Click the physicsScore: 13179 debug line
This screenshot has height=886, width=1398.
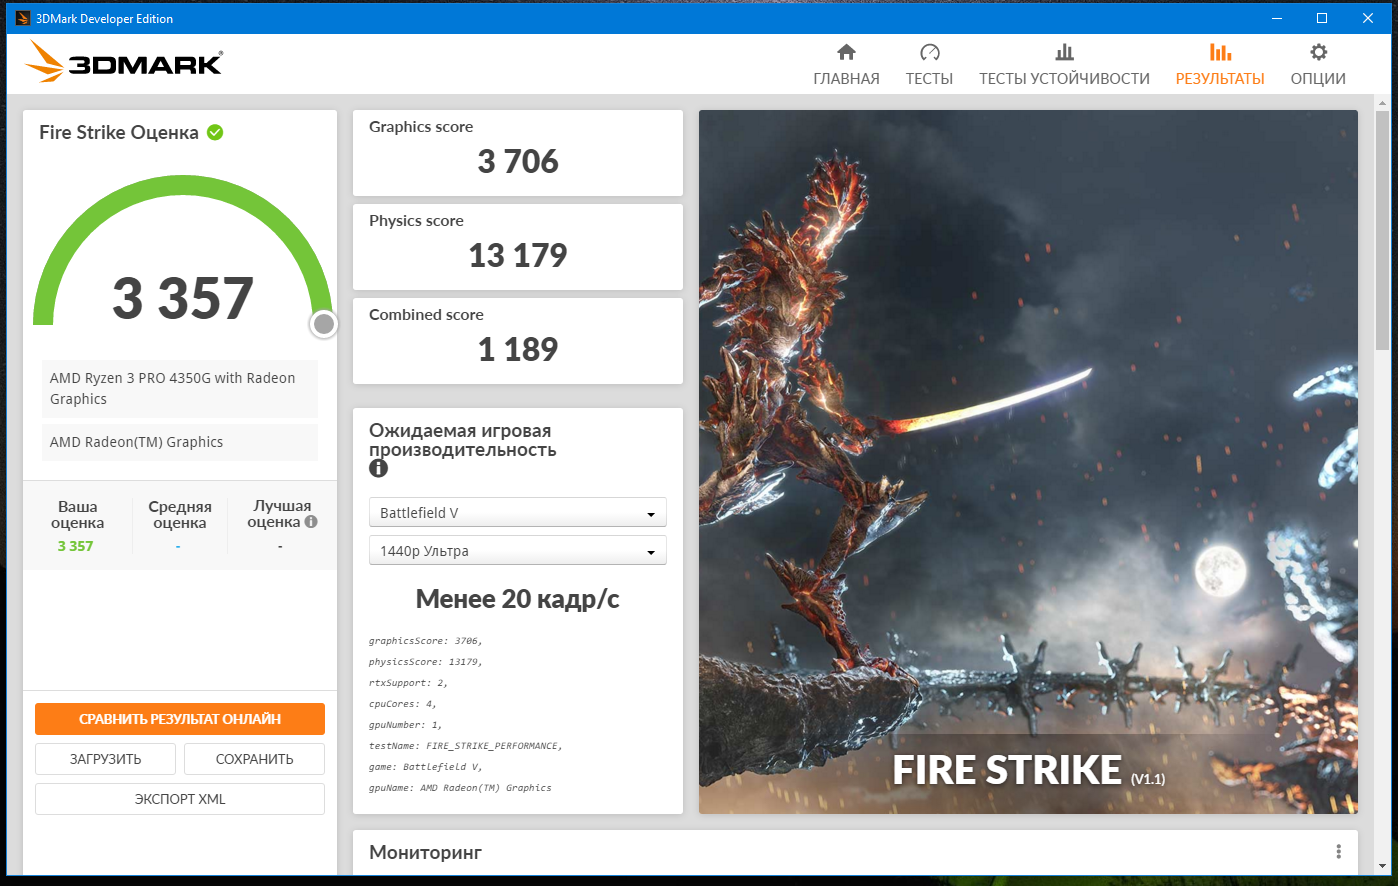coord(426,662)
